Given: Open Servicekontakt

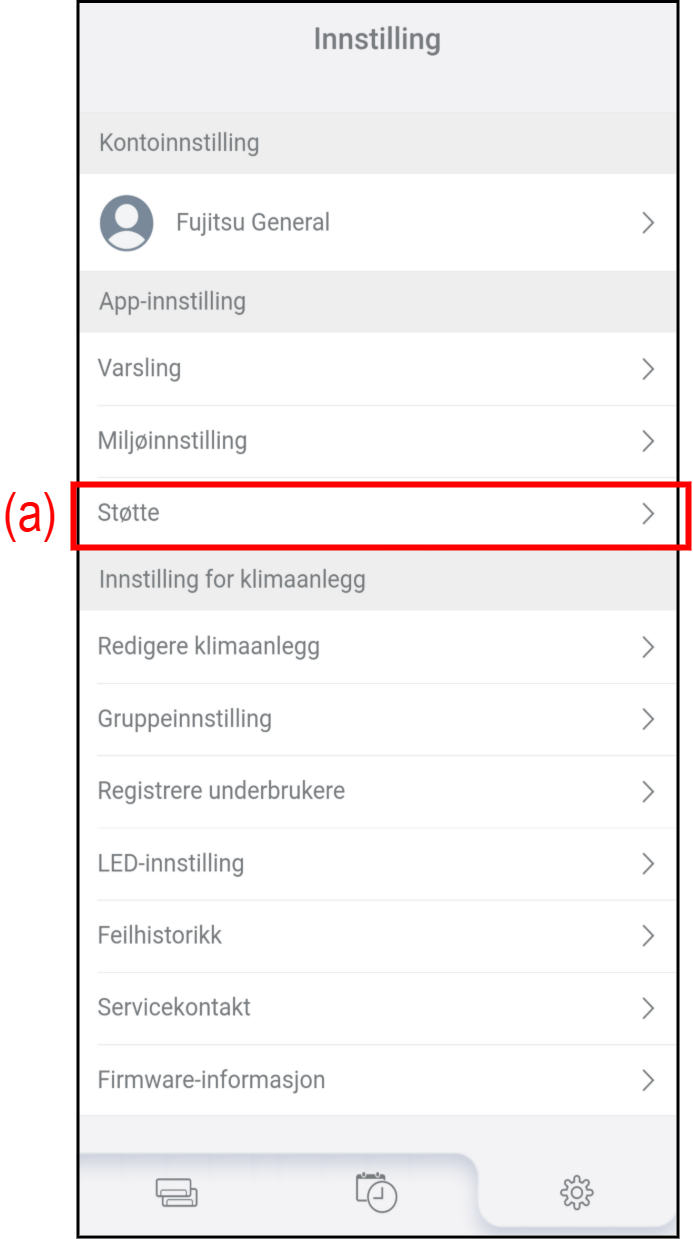Looking at the screenshot, I should click(x=174, y=1007).
